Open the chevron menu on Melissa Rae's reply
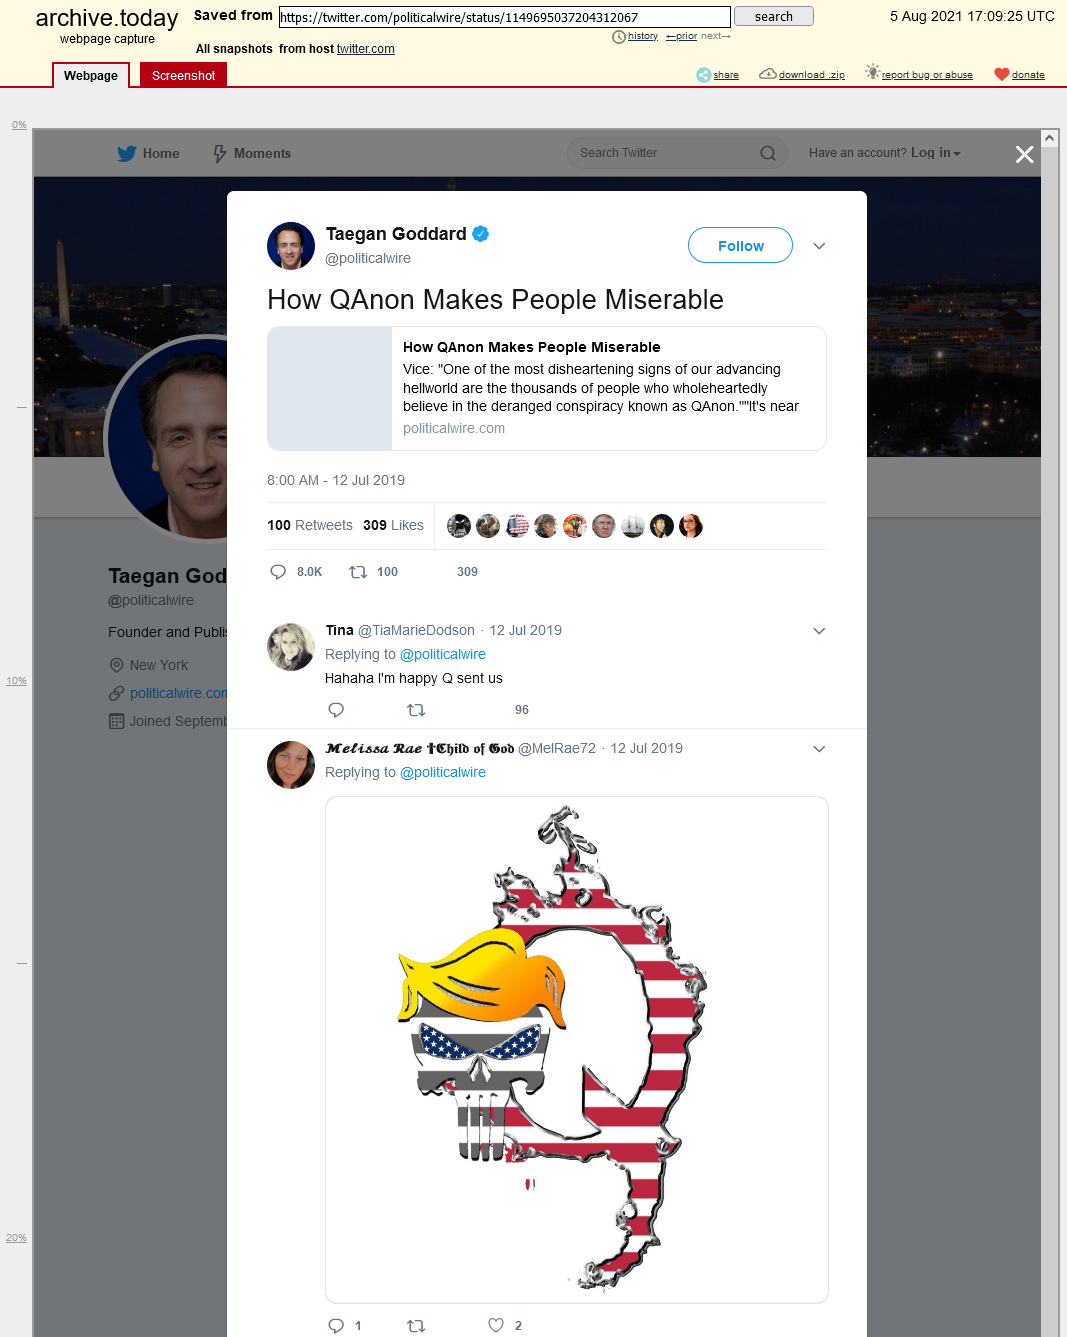This screenshot has height=1337, width=1067. pos(819,749)
